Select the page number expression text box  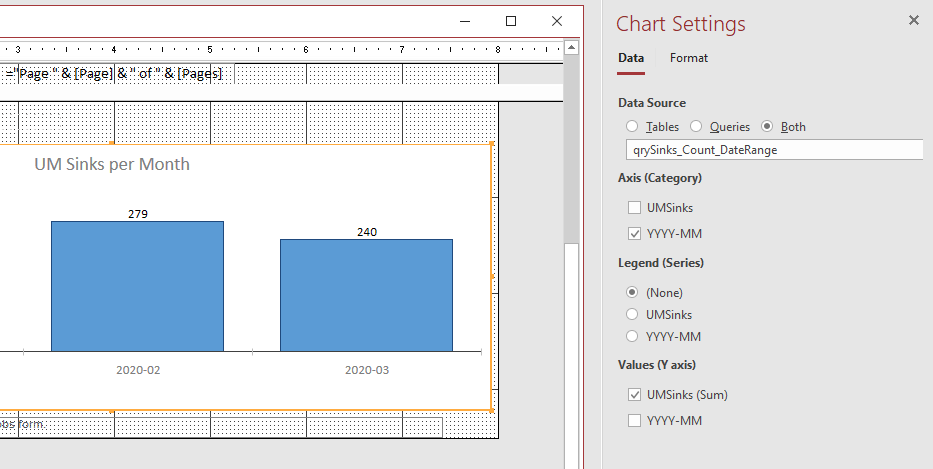pos(118,74)
